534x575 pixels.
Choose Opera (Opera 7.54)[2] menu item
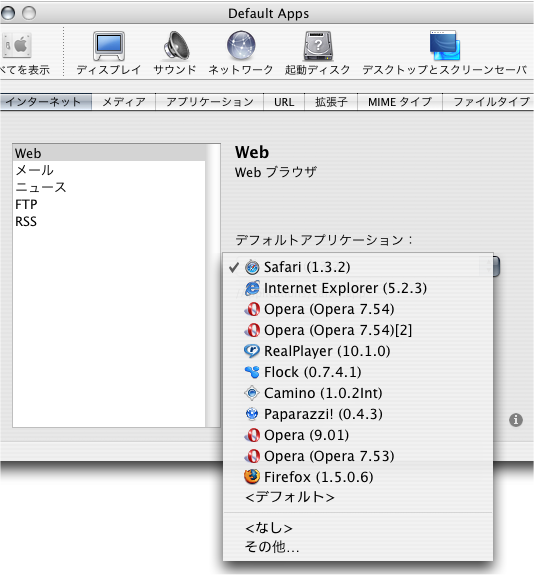(x=358, y=330)
